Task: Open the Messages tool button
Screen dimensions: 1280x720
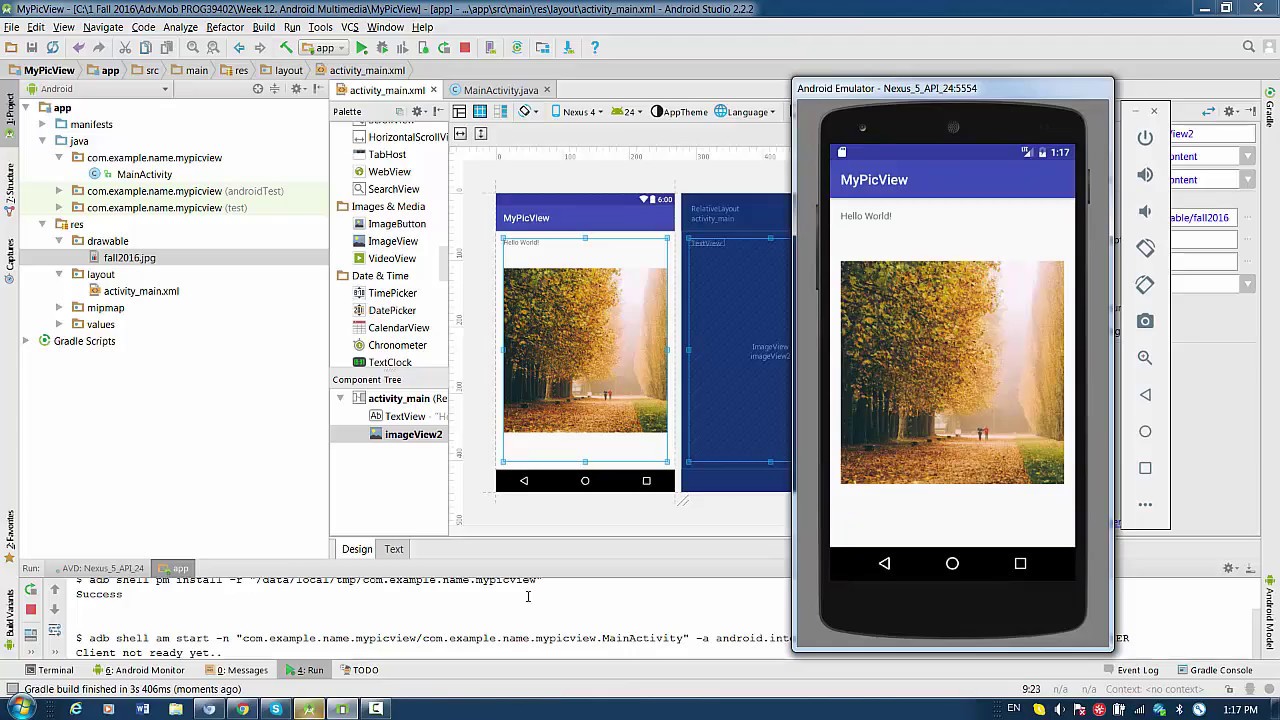Action: pos(236,670)
